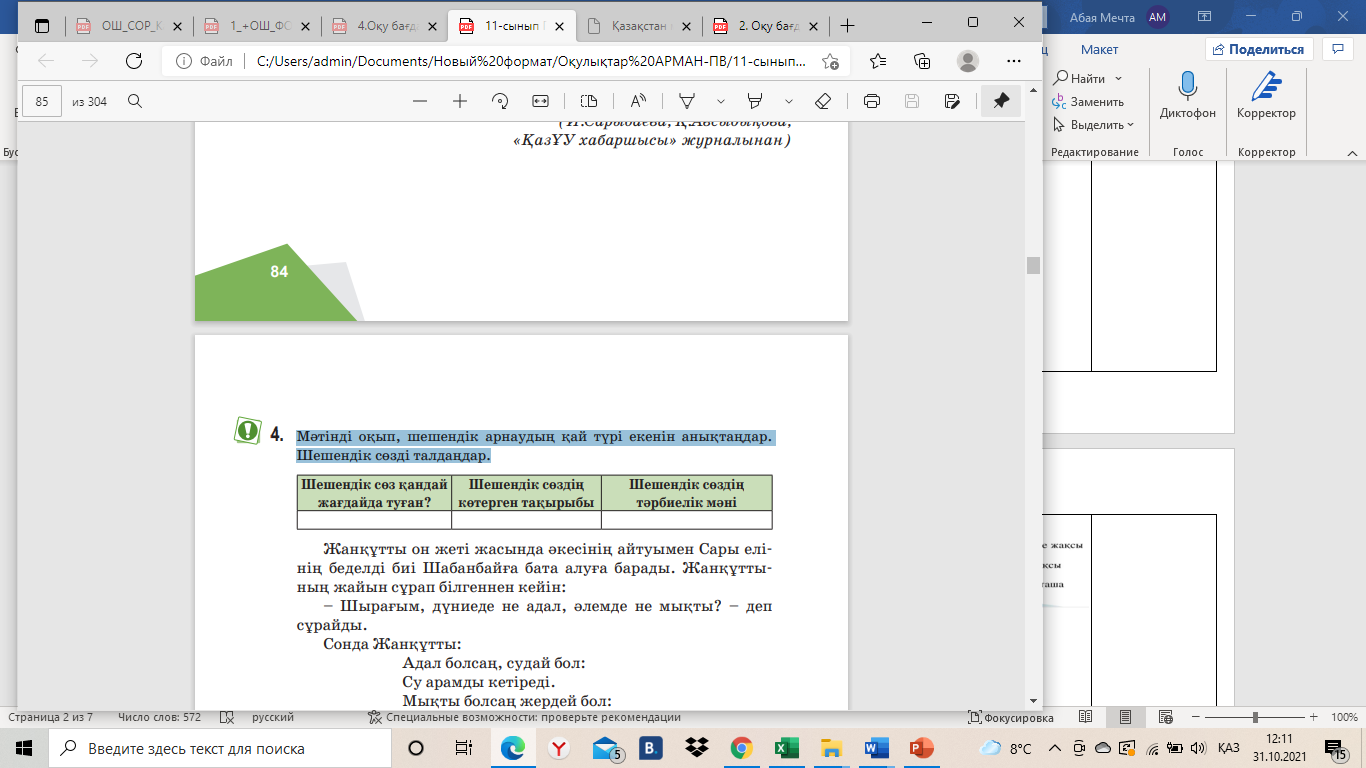Screen dimensions: 1366x768
Task: Zoom in the PDF using the plus icon
Action: pos(460,101)
